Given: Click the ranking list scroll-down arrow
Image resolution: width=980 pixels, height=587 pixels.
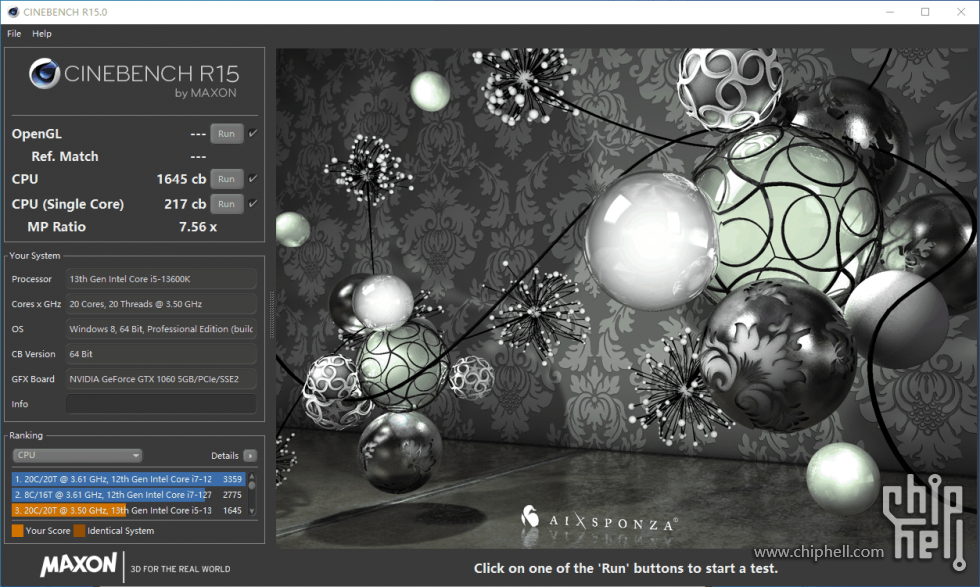Looking at the screenshot, I should click(x=252, y=511).
